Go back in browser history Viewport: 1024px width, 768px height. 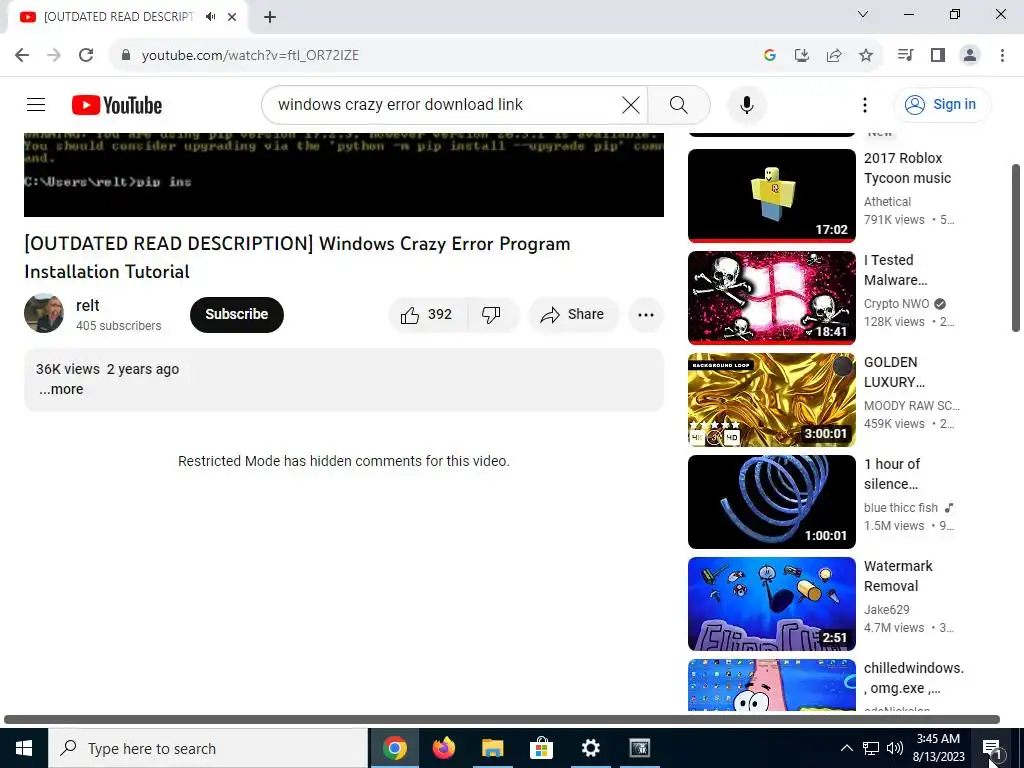(x=22, y=55)
